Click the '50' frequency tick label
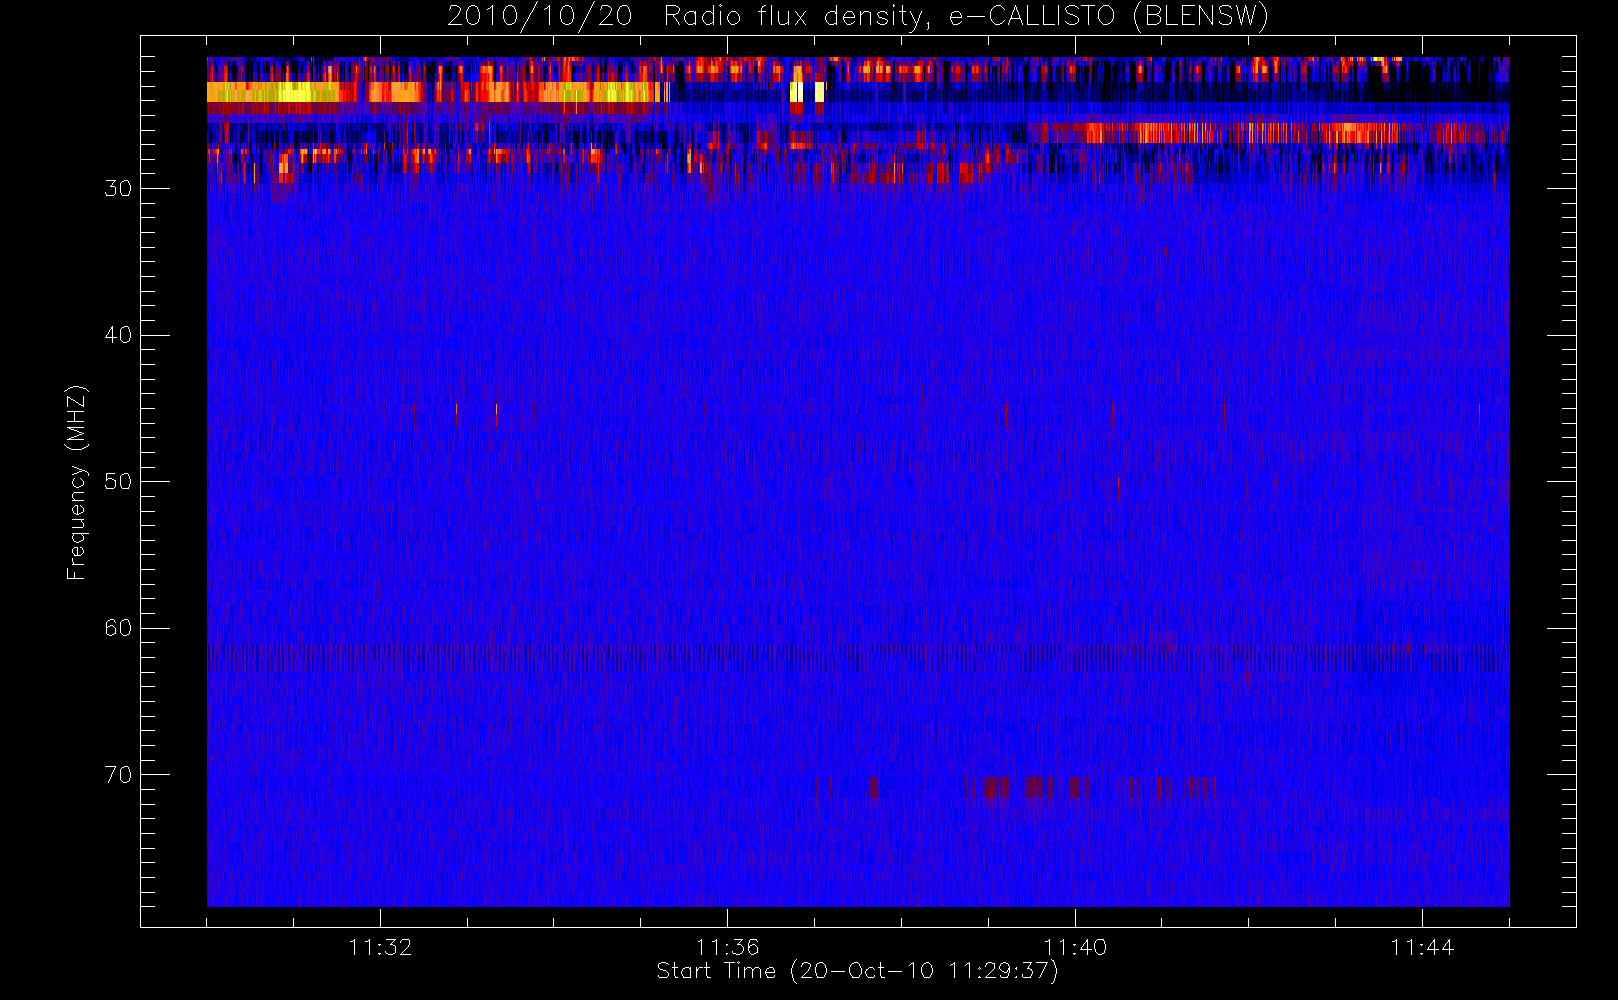 (118, 482)
